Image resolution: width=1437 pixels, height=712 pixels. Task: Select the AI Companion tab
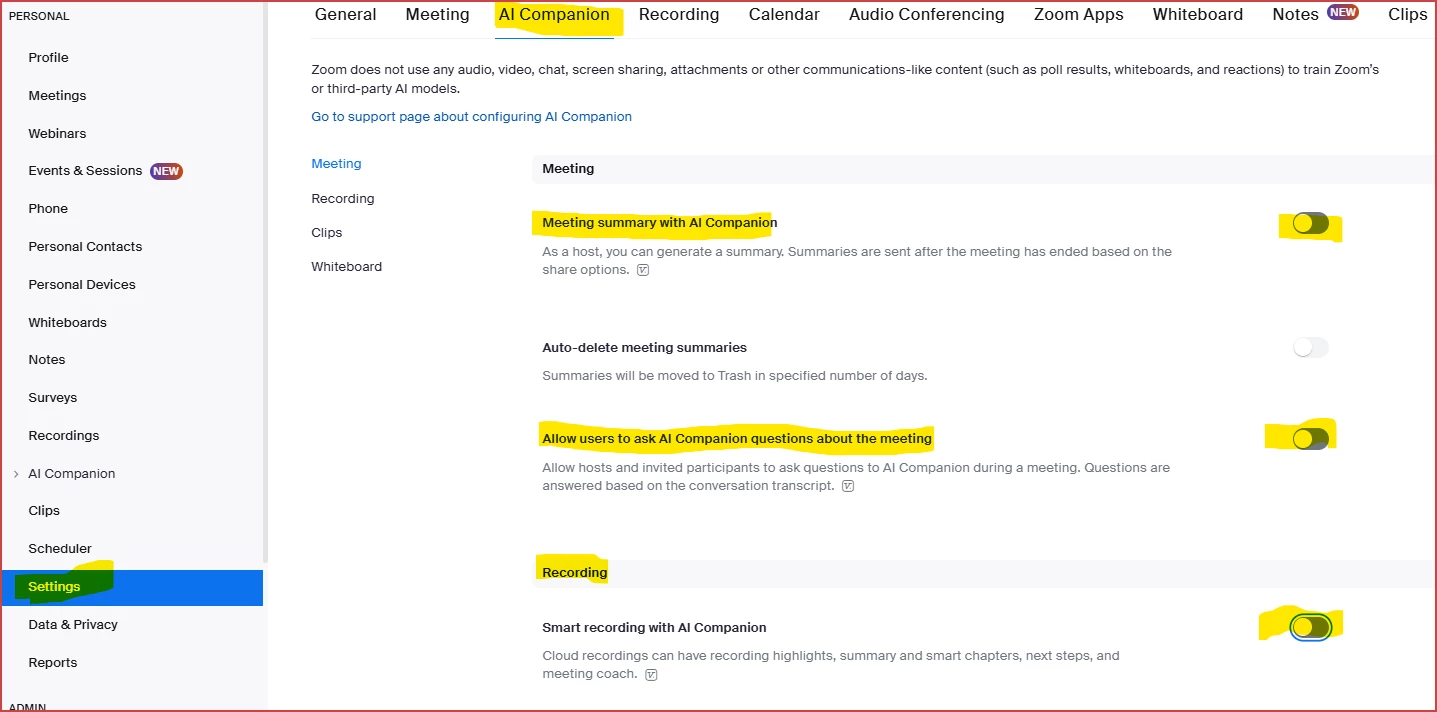pyautogui.click(x=554, y=15)
